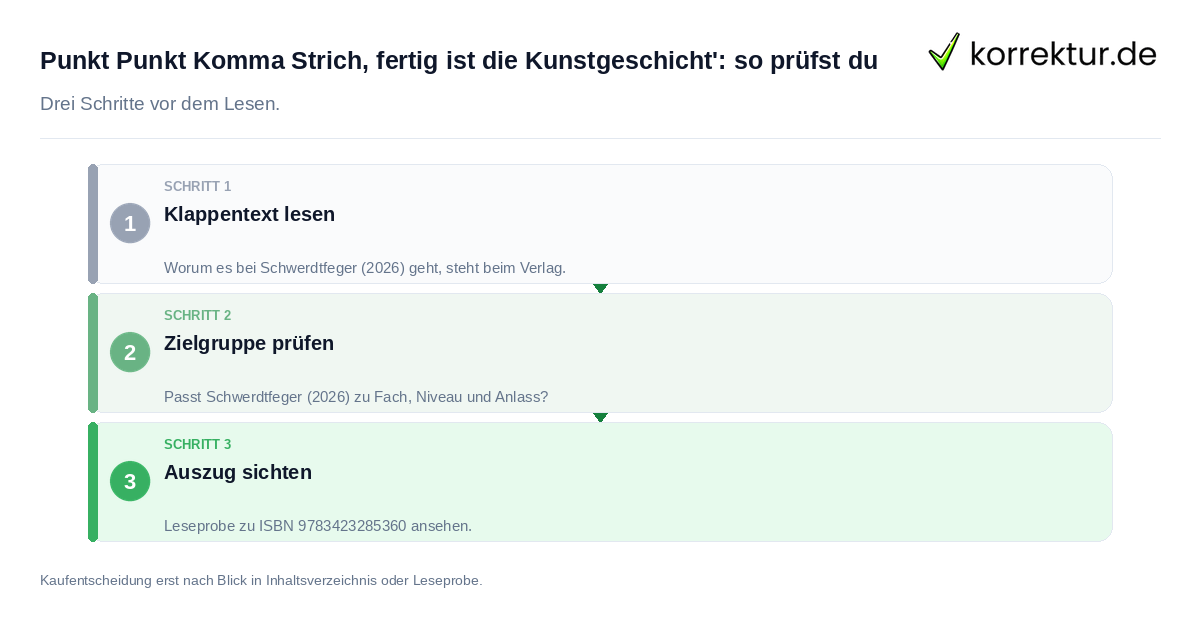Click the text 'Worum es bei Schwerdtfeger (2026) geht'
Screen dimensions: 1200x630
point(302,268)
